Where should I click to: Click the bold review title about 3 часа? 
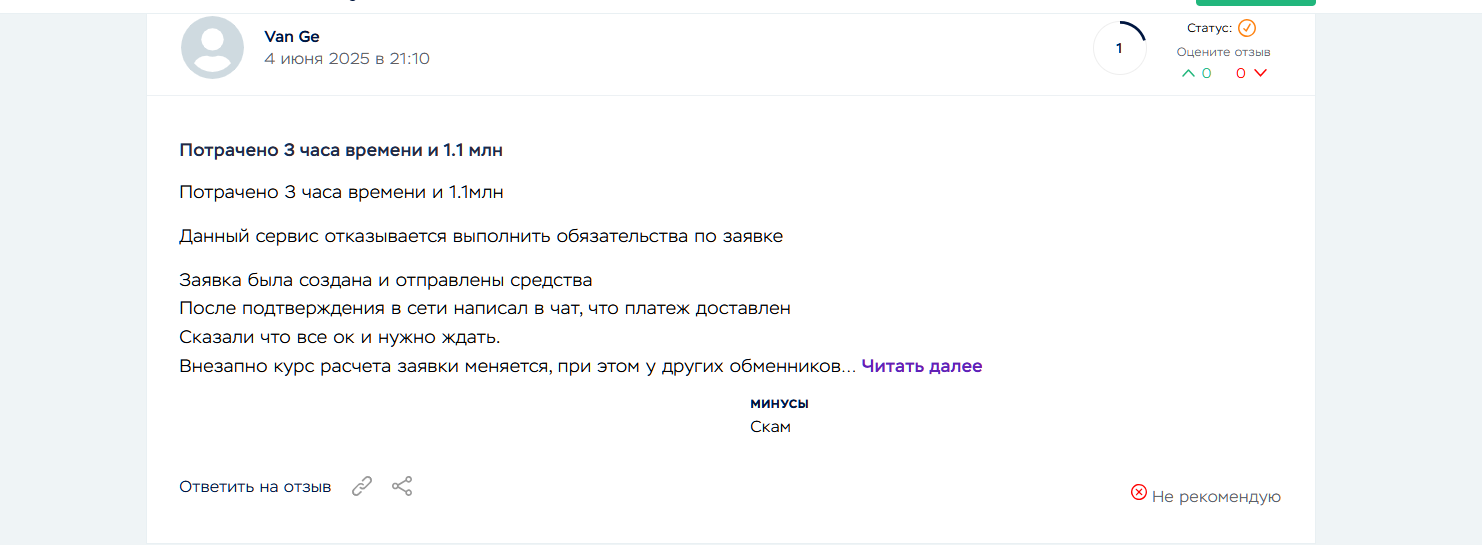click(x=341, y=151)
